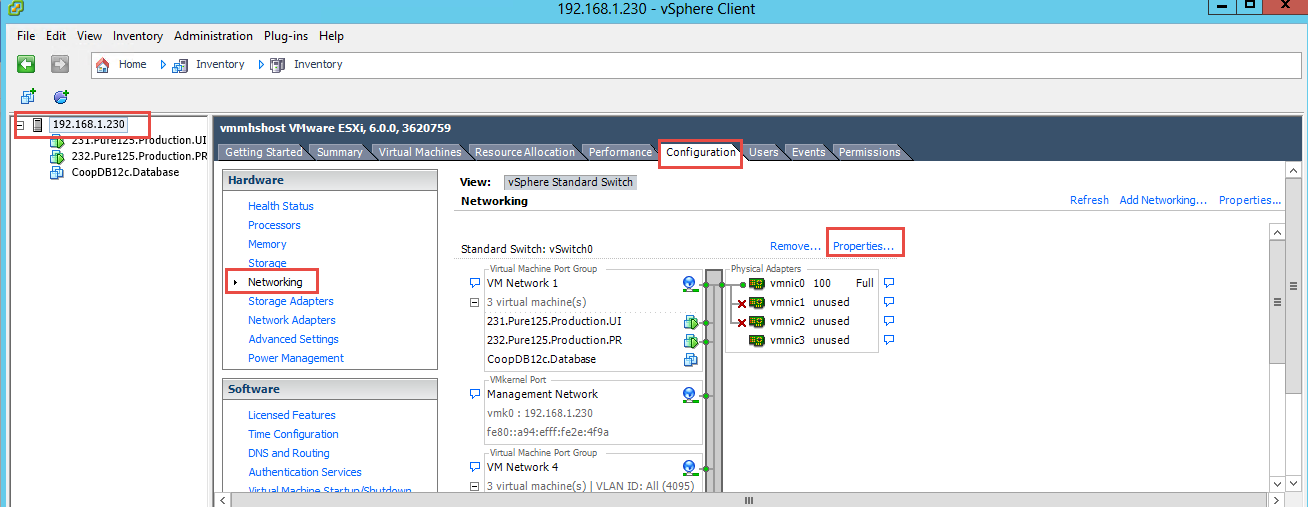Open the File menu
Viewport: 1308px width, 507px height.
pyautogui.click(x=26, y=36)
